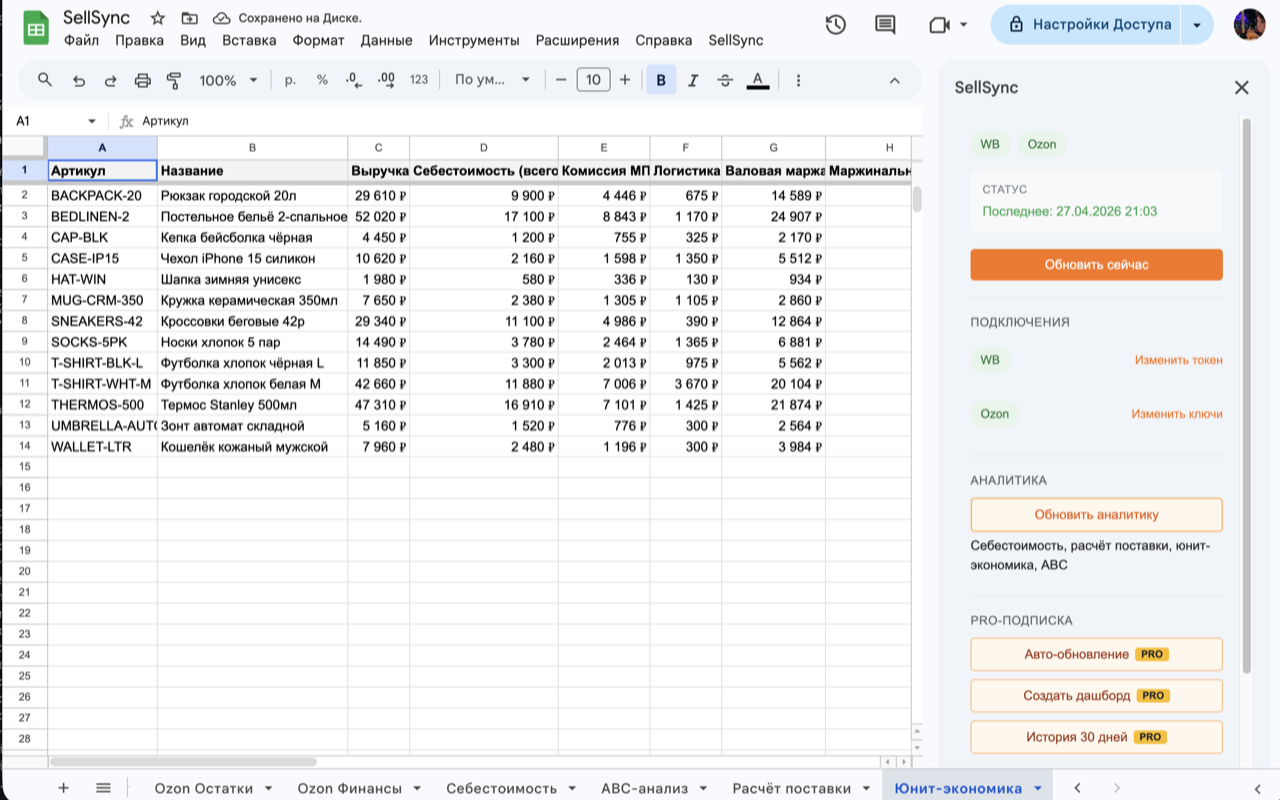Toggle bold formatting
Viewport: 1280px width, 800px height.
(661, 80)
